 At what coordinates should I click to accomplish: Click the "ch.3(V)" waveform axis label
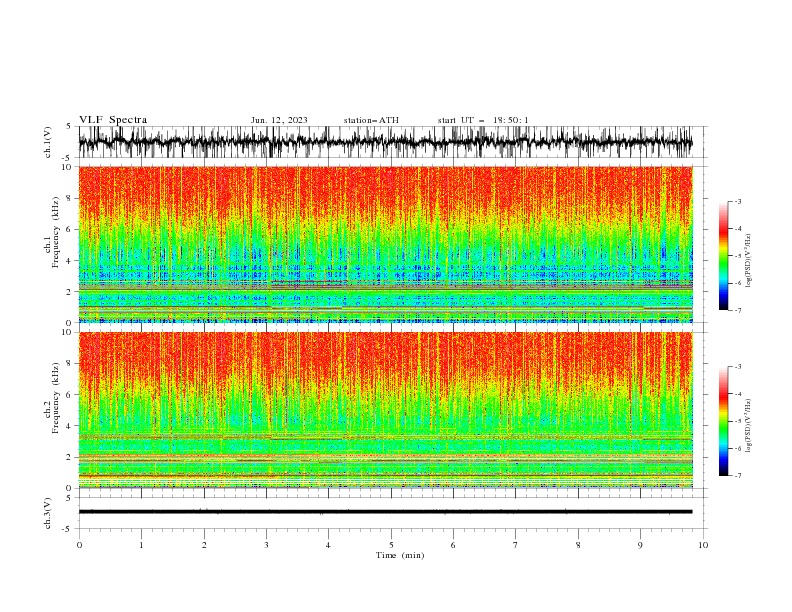(48, 513)
